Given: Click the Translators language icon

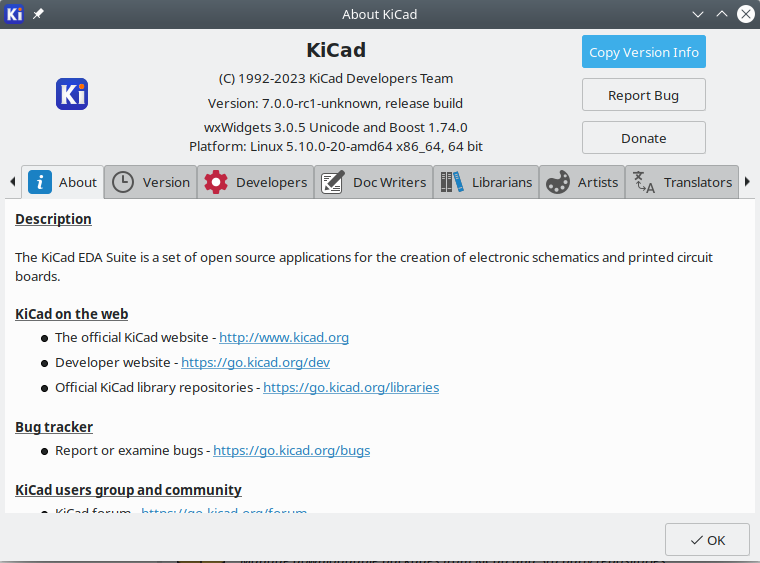Looking at the screenshot, I should coord(644,182).
